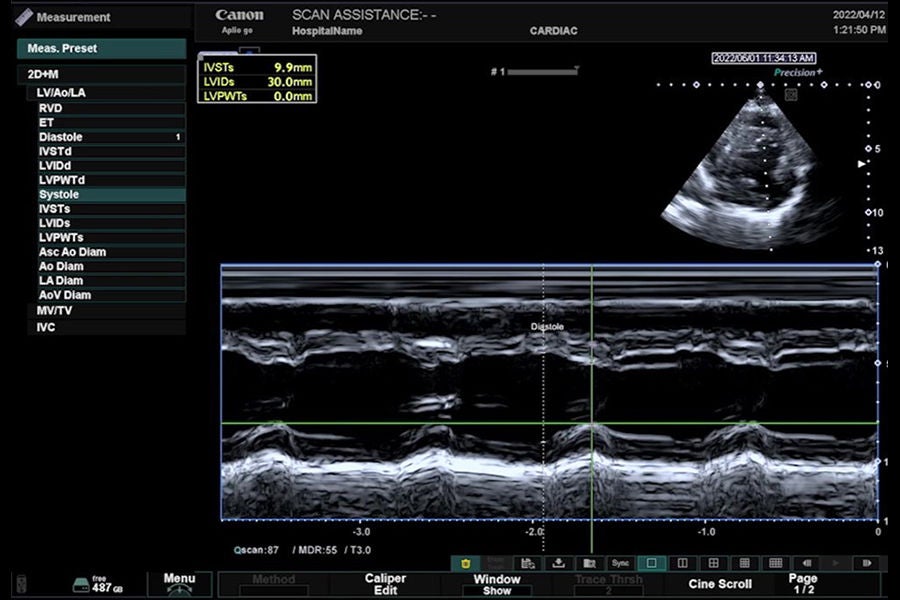The image size is (900, 600).
Task: Collapse the LV/Ao/LA measurement group
Action: (x=106, y=92)
